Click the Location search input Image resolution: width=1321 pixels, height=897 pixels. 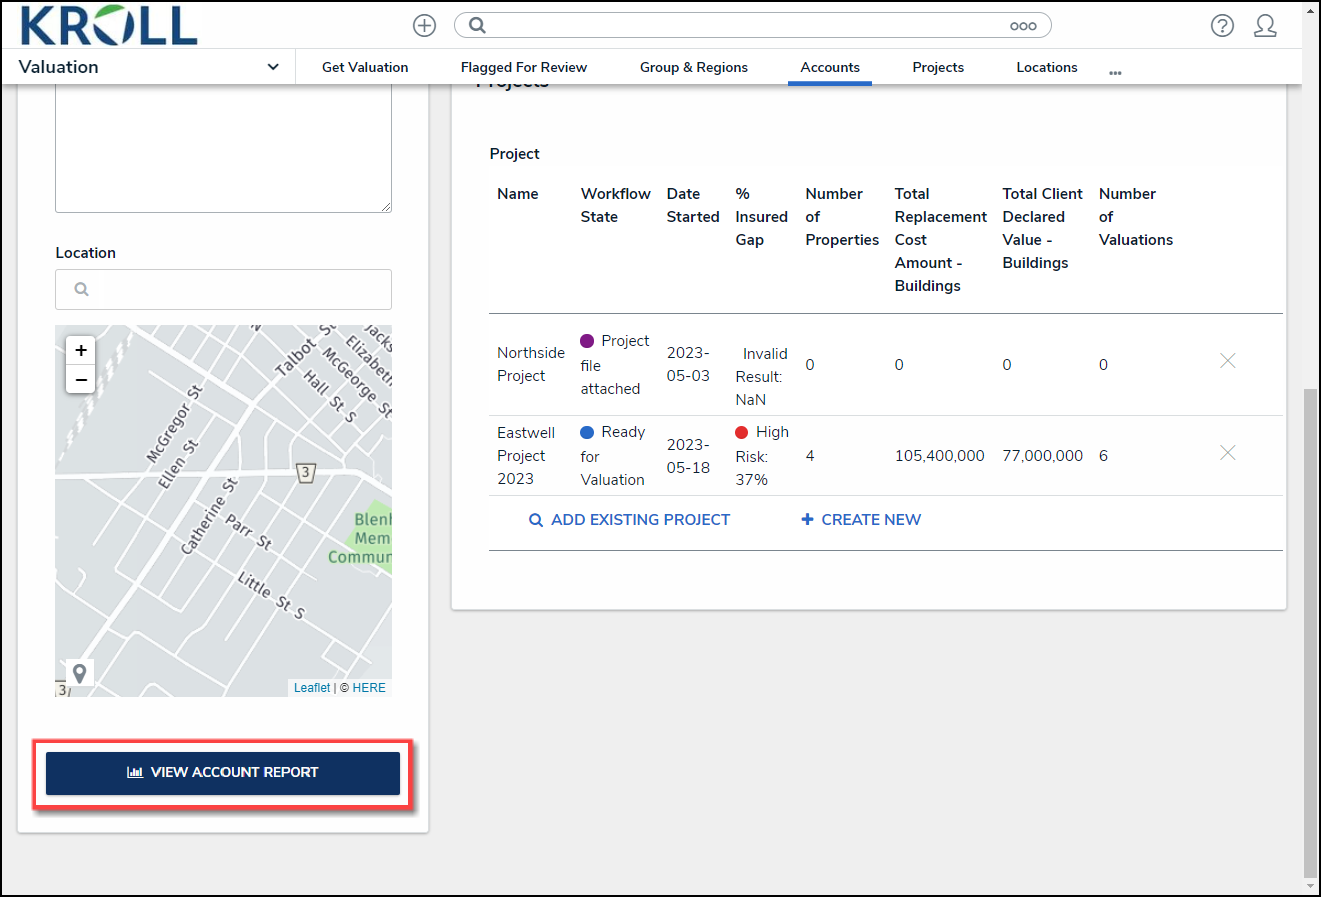click(223, 289)
